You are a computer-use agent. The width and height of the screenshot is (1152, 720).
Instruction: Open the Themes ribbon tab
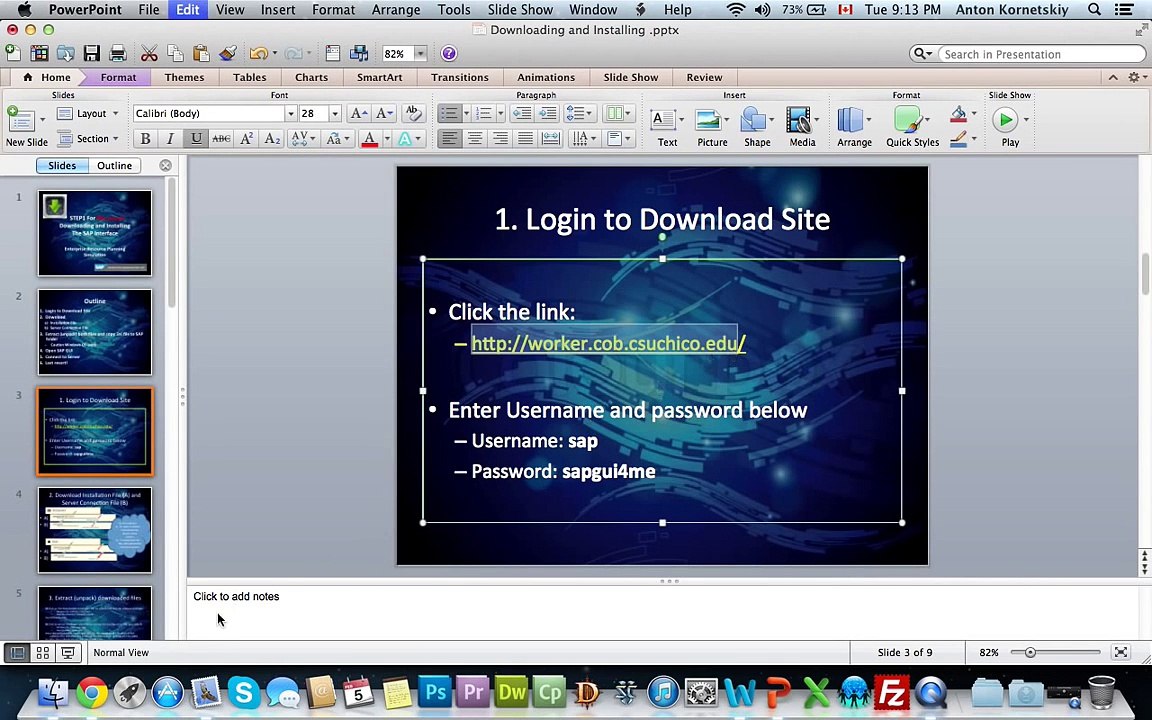[184, 77]
